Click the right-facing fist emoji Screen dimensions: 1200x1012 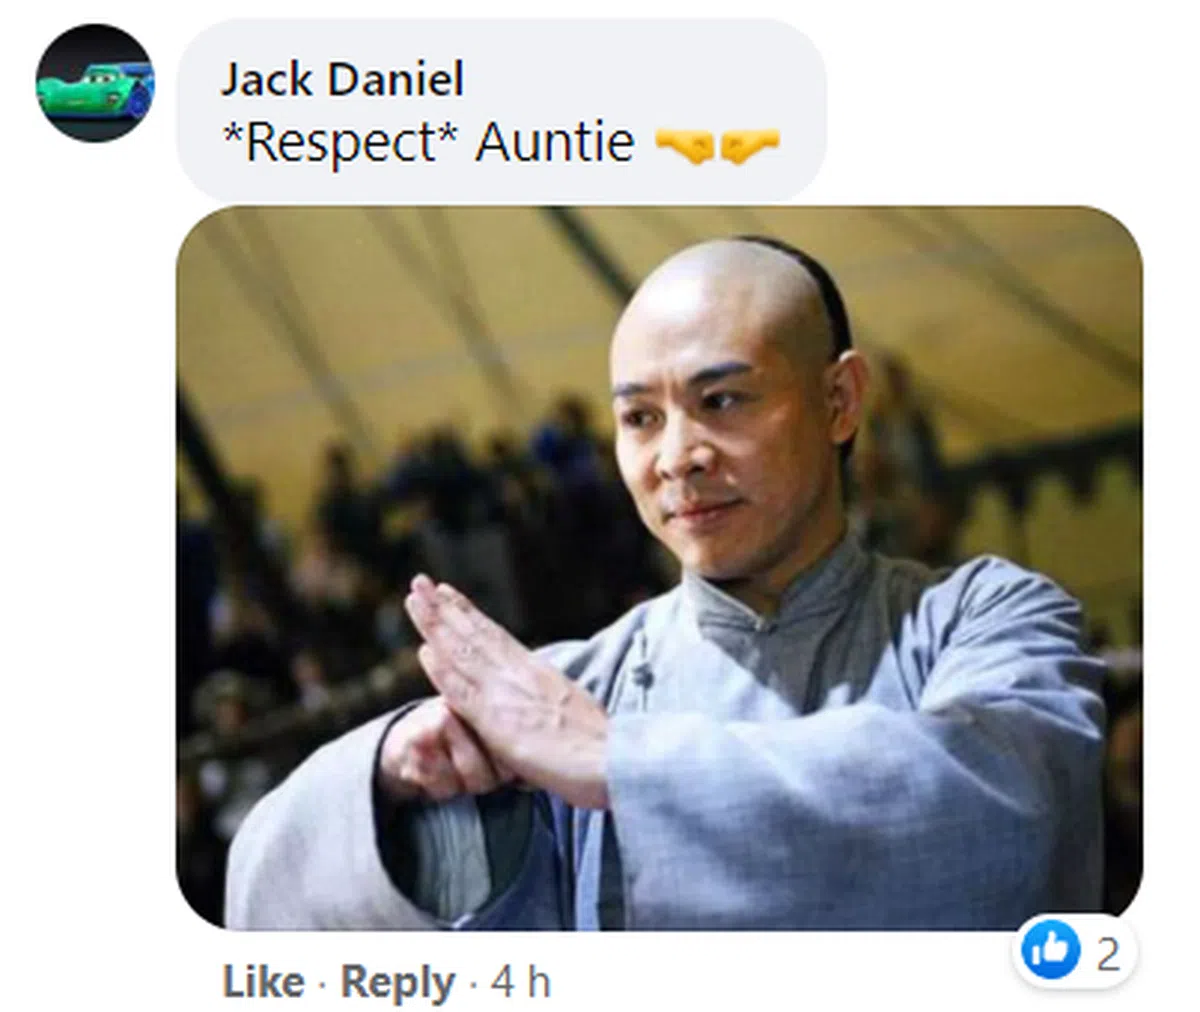(749, 146)
